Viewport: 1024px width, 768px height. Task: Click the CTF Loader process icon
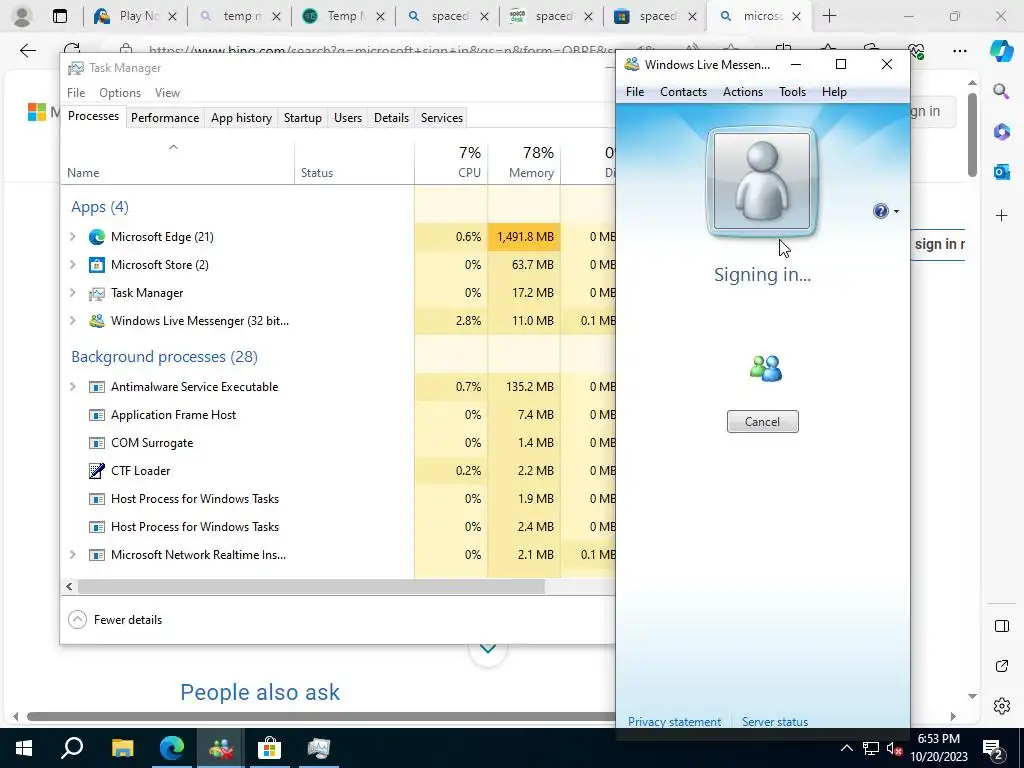pos(97,471)
